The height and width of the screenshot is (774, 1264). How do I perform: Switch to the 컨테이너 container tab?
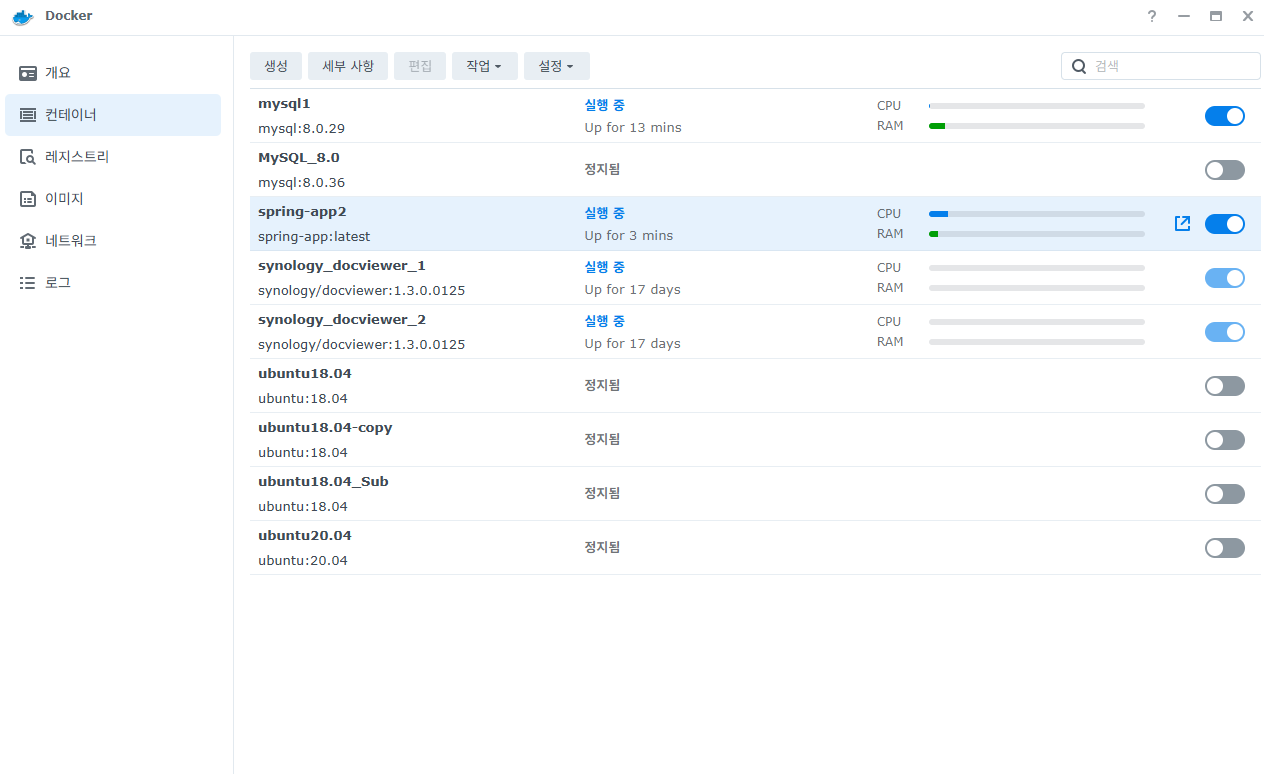[113, 115]
